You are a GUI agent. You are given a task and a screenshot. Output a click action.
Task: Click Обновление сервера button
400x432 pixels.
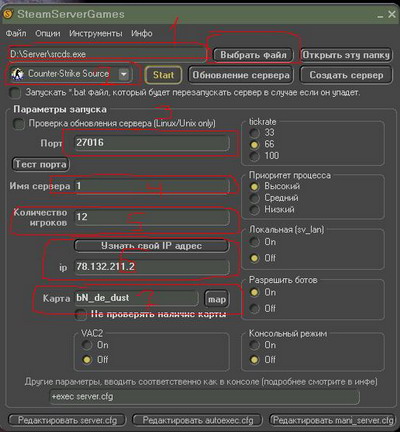241,75
